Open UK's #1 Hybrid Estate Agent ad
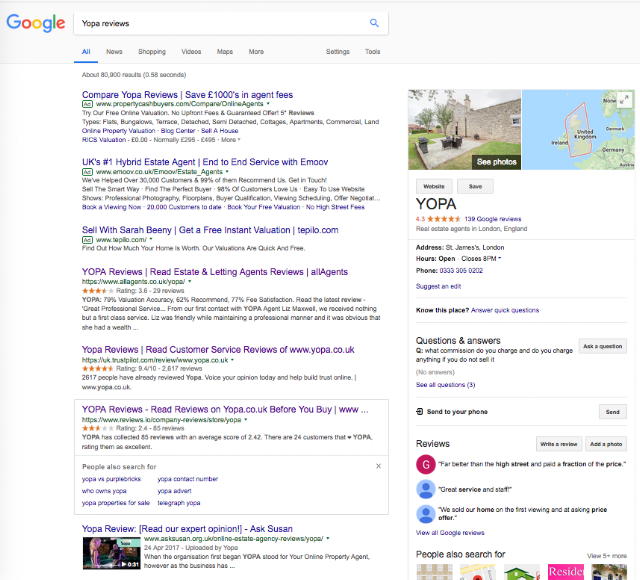The width and height of the screenshot is (640, 580). (205, 162)
